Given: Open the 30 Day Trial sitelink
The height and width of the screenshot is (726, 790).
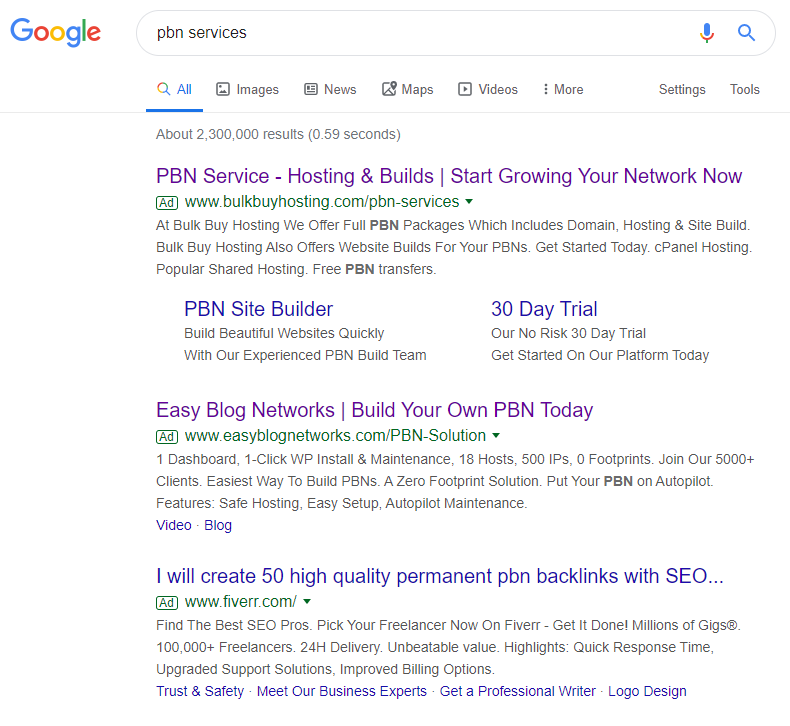Looking at the screenshot, I should coord(544,309).
